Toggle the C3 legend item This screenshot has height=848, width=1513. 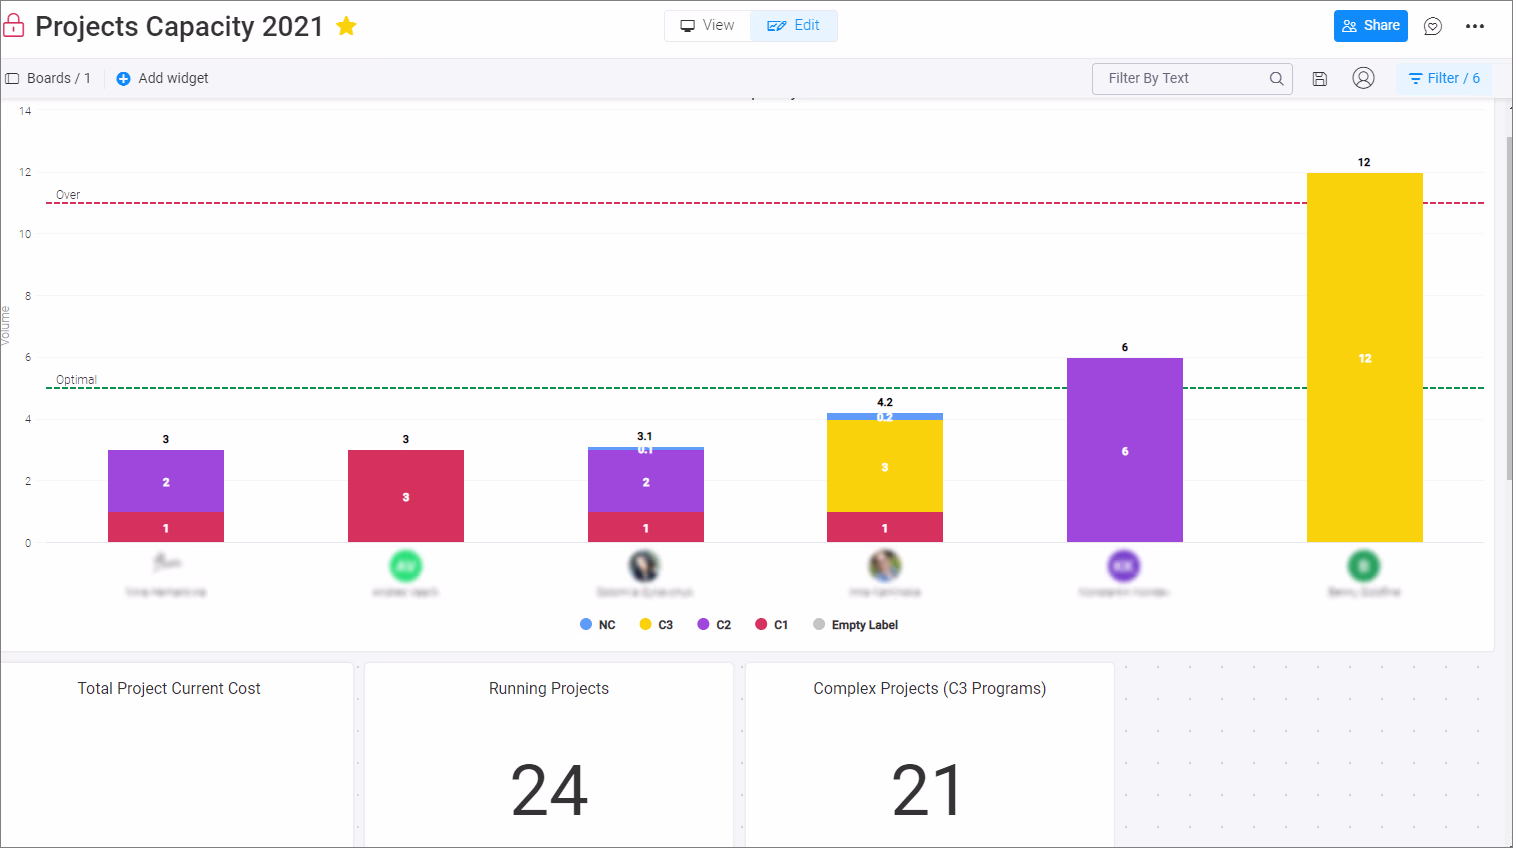pos(656,624)
